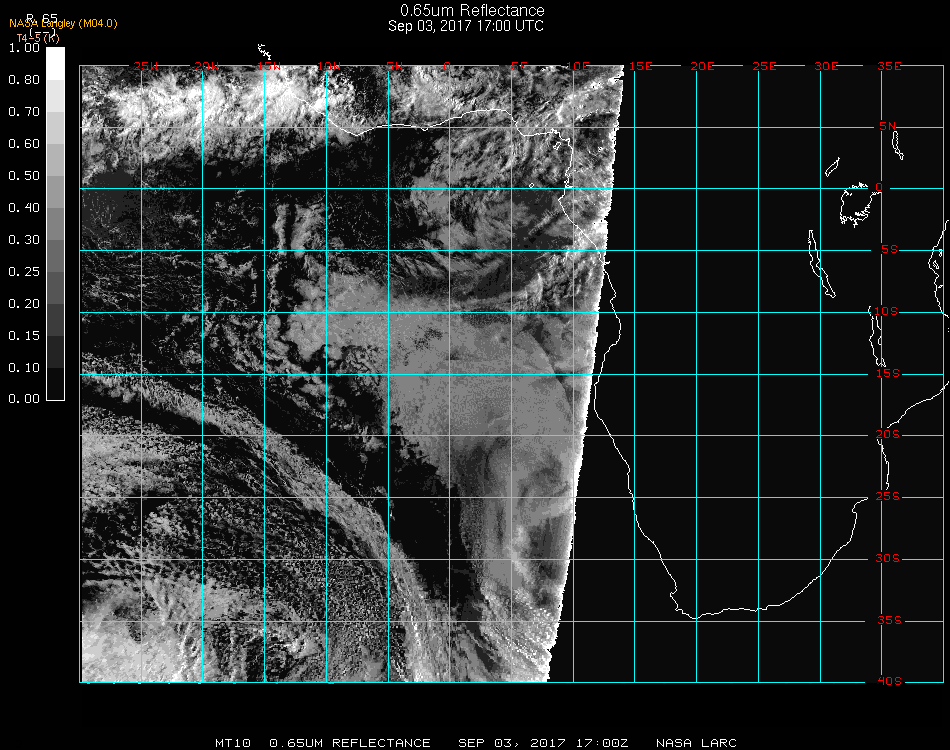
Task: Click the 5N latitude label
Action: 888,126
